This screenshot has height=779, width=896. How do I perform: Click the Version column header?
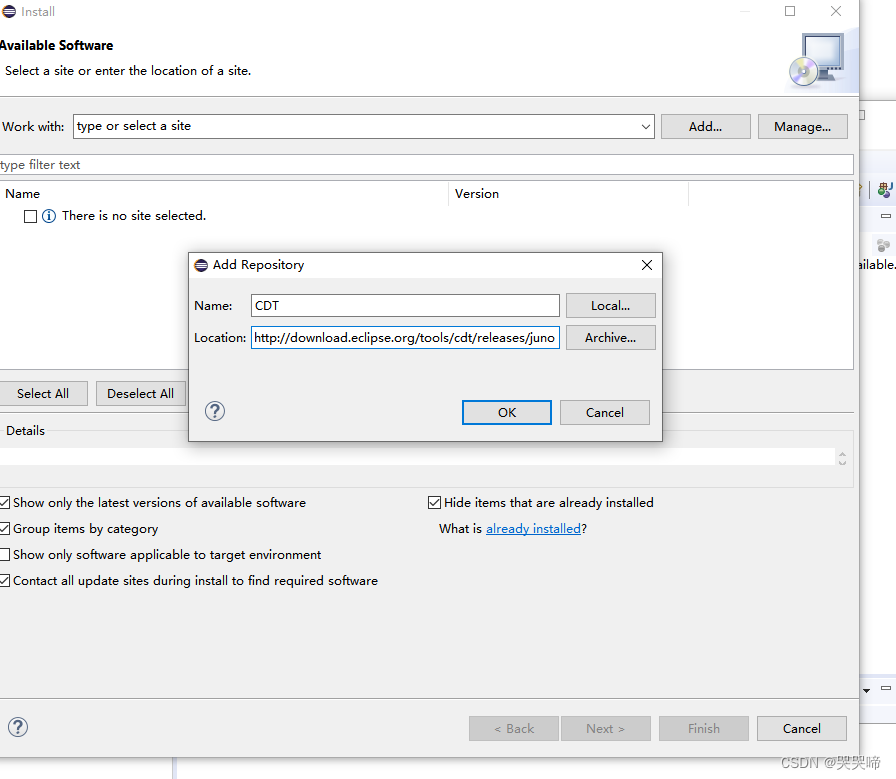click(x=569, y=194)
